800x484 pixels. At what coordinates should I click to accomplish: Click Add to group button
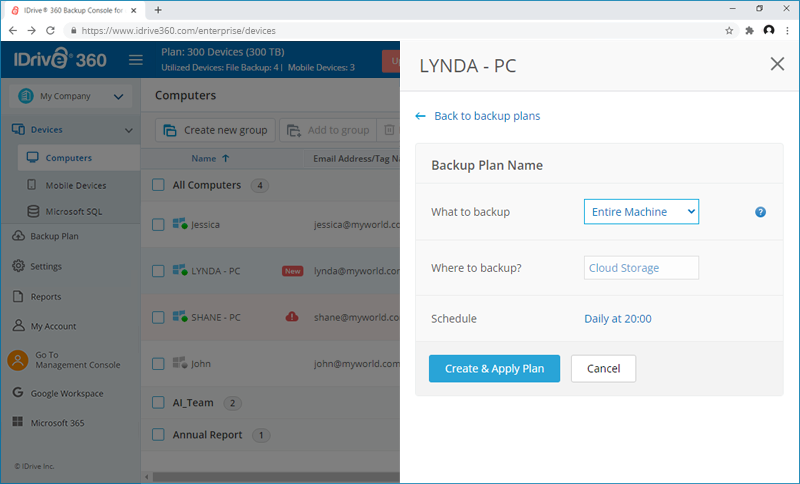point(328,130)
